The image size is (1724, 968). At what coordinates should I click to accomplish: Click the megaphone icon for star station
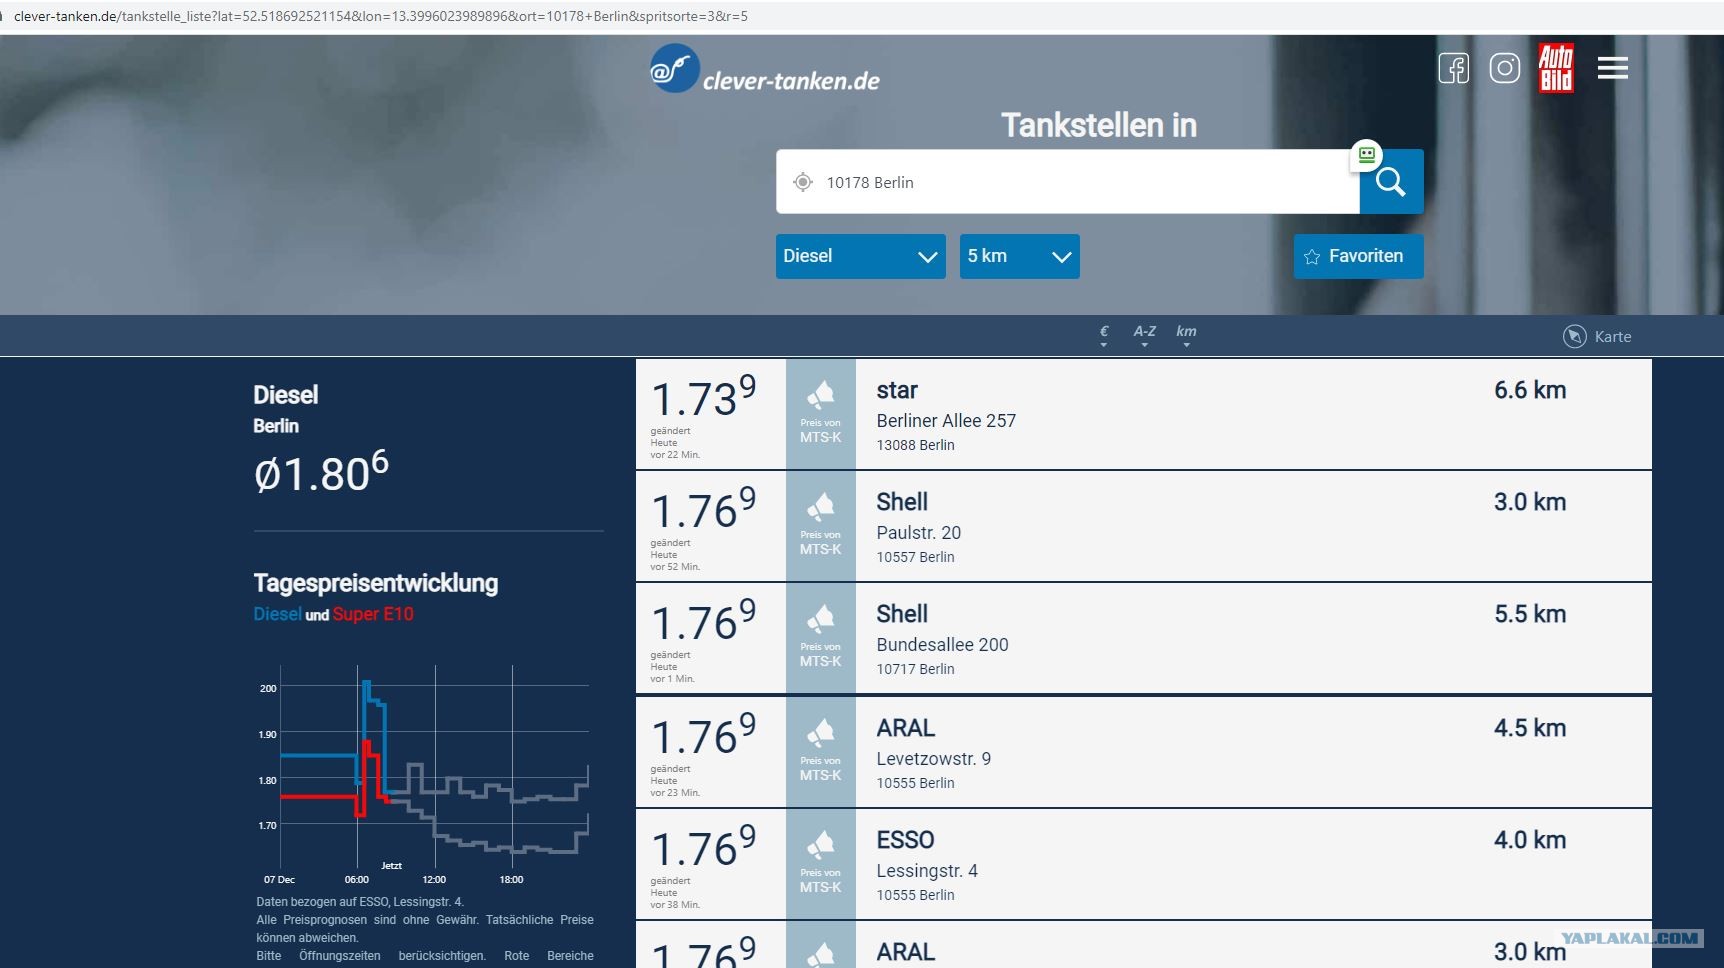point(821,396)
